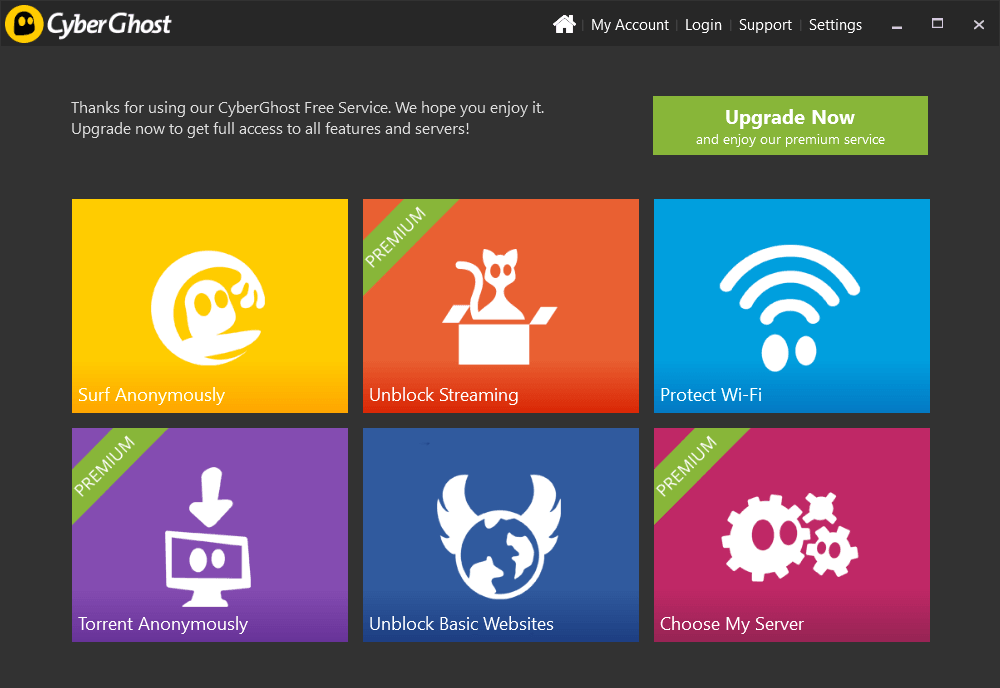Click the ghost icon on Surf Anonymously tile
The width and height of the screenshot is (1000, 688).
[209, 308]
